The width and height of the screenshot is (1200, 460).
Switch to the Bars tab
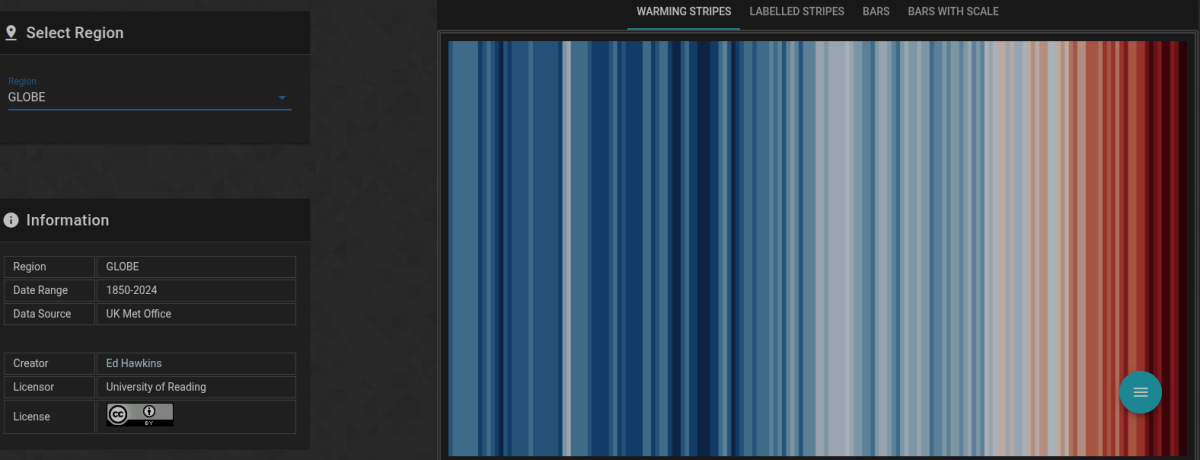coord(876,12)
